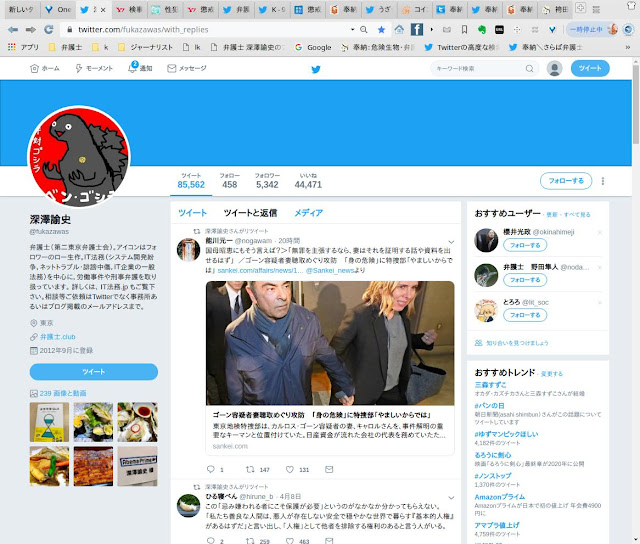Open the sankei.com article link in tweet
640x544 pixels.
[x=260, y=270]
